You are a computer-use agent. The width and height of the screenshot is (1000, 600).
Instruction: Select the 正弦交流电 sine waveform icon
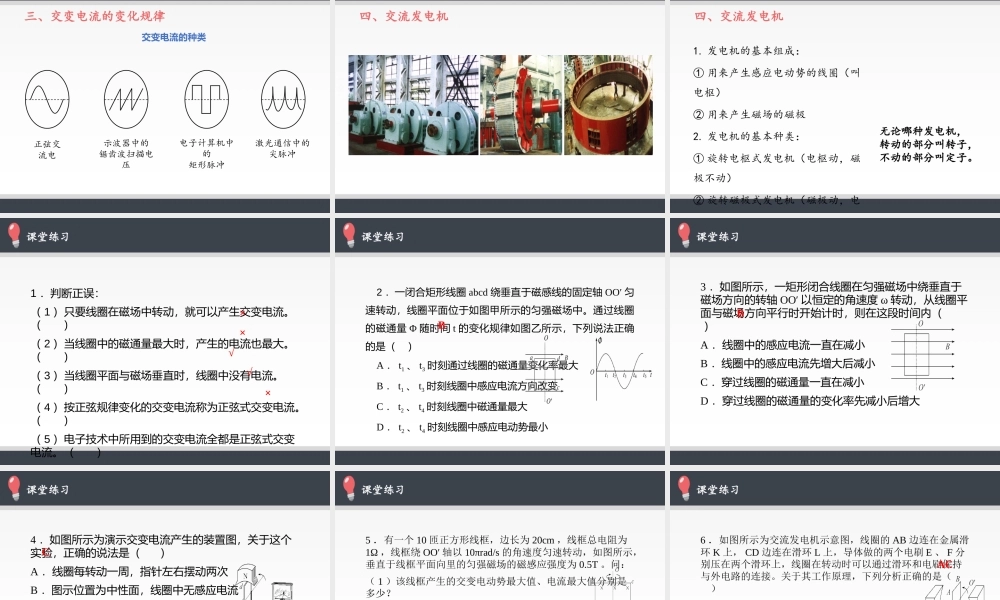coord(47,98)
